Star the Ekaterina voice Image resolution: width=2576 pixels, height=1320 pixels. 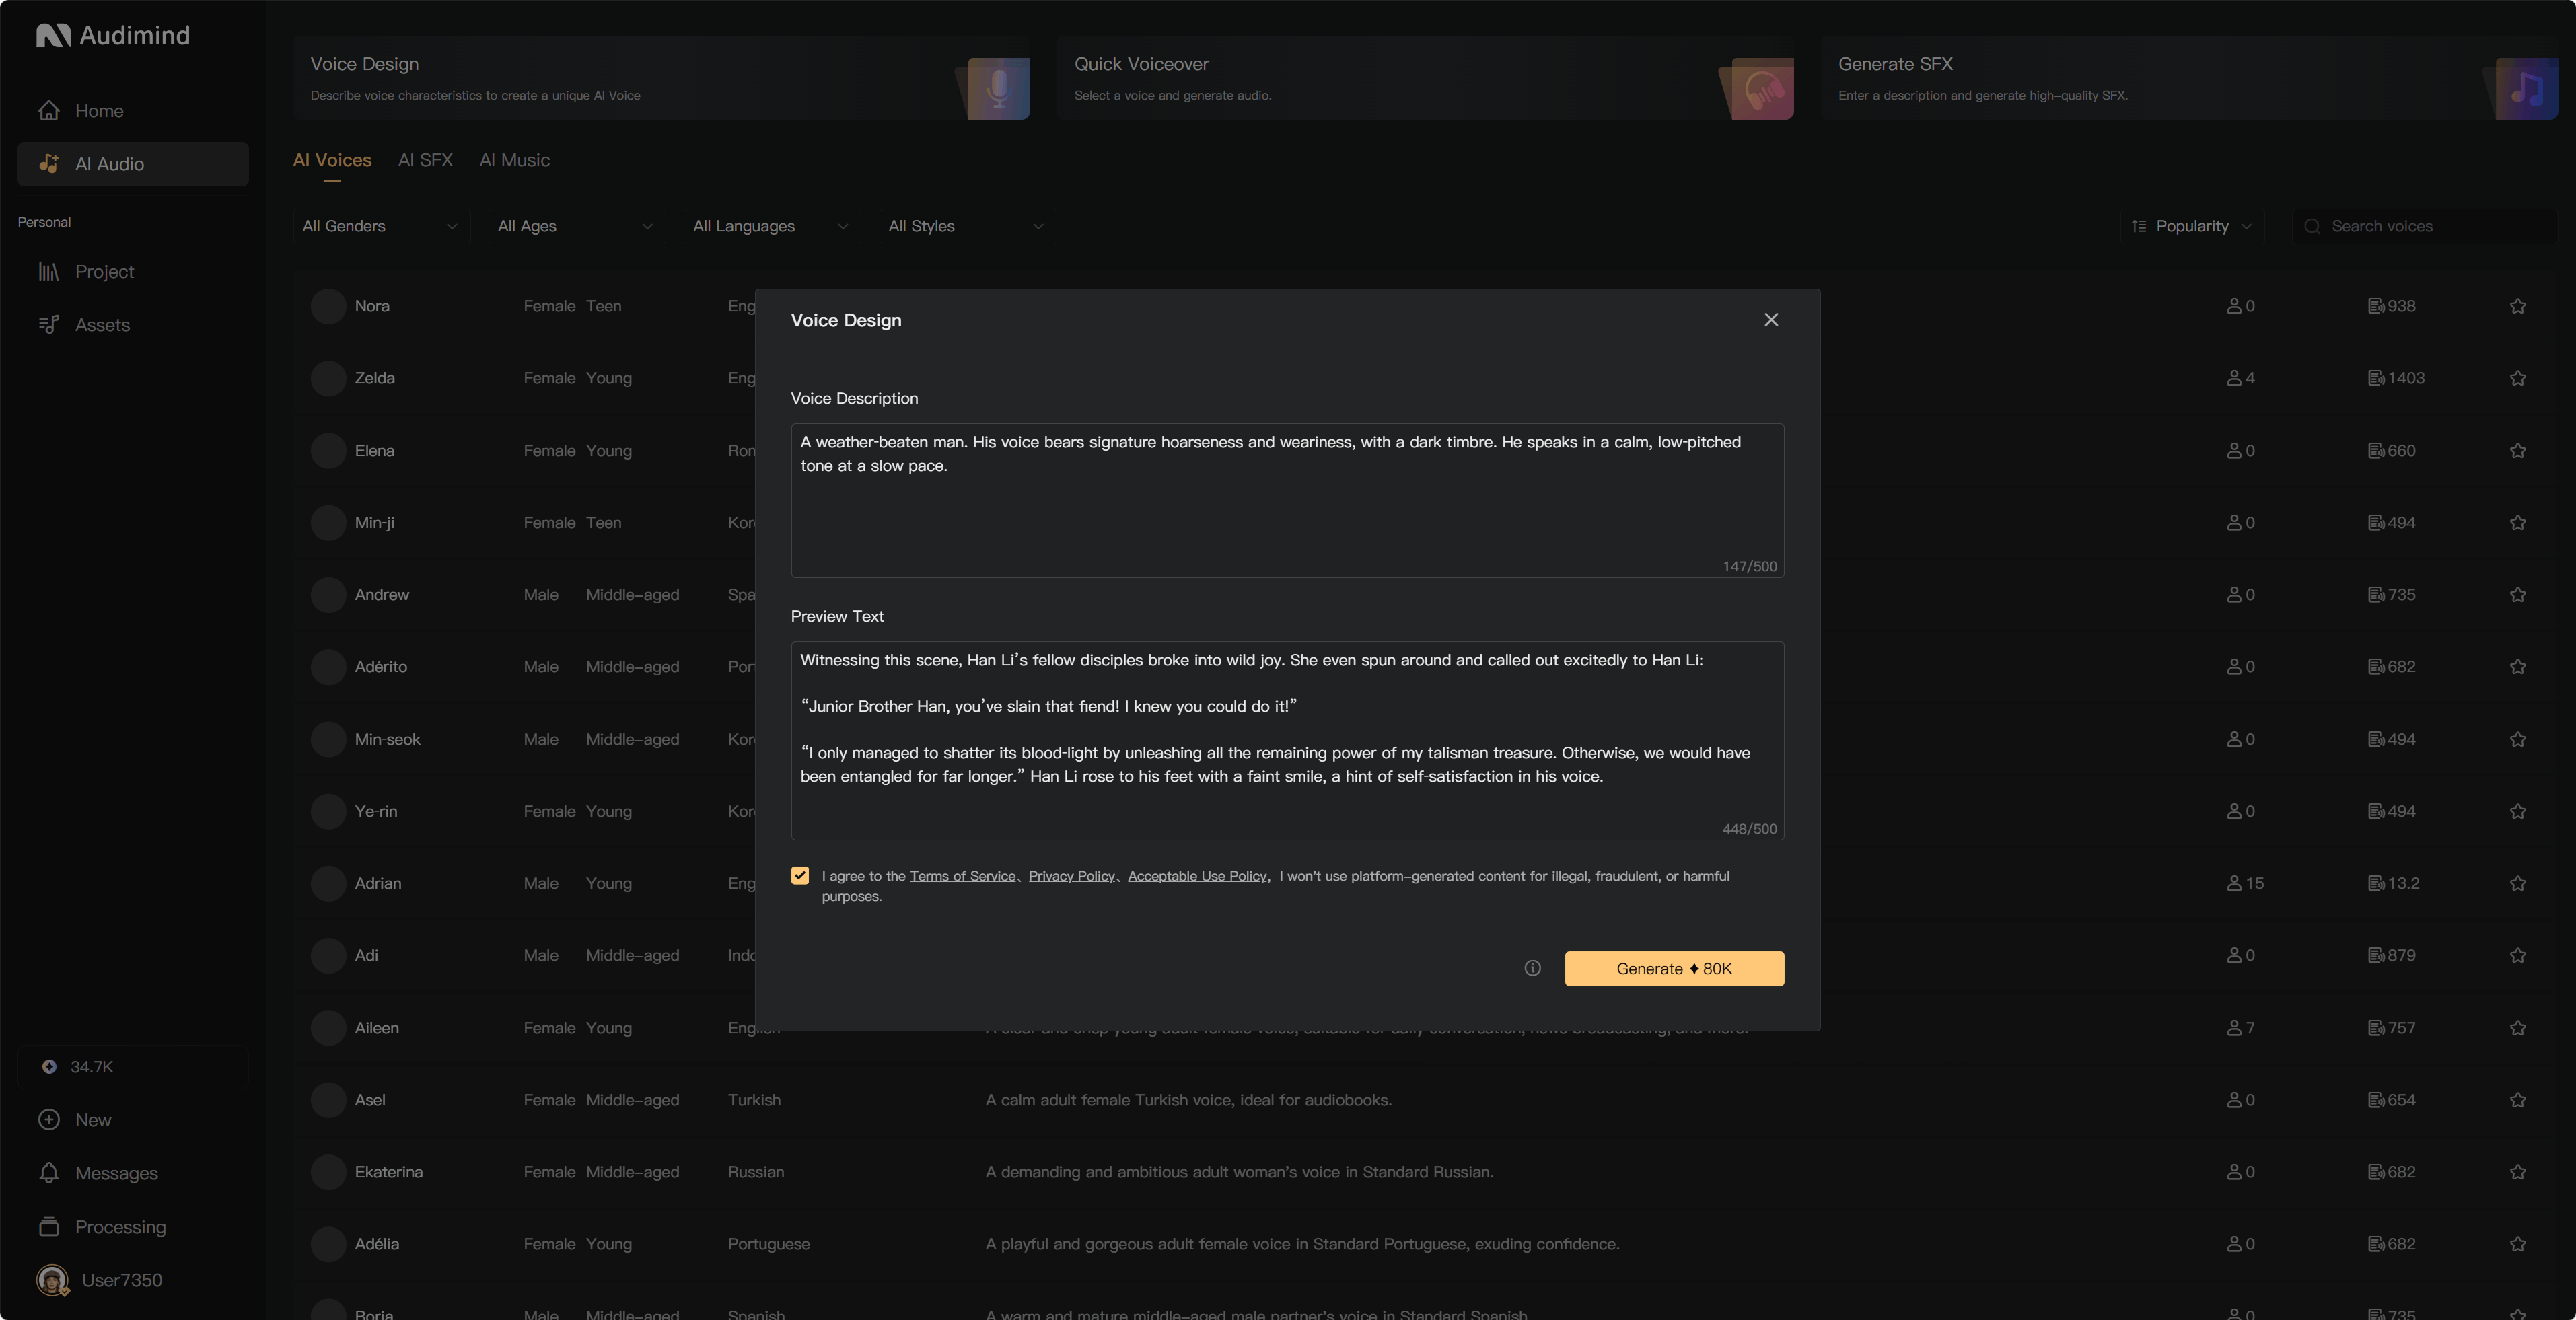tap(2517, 1172)
